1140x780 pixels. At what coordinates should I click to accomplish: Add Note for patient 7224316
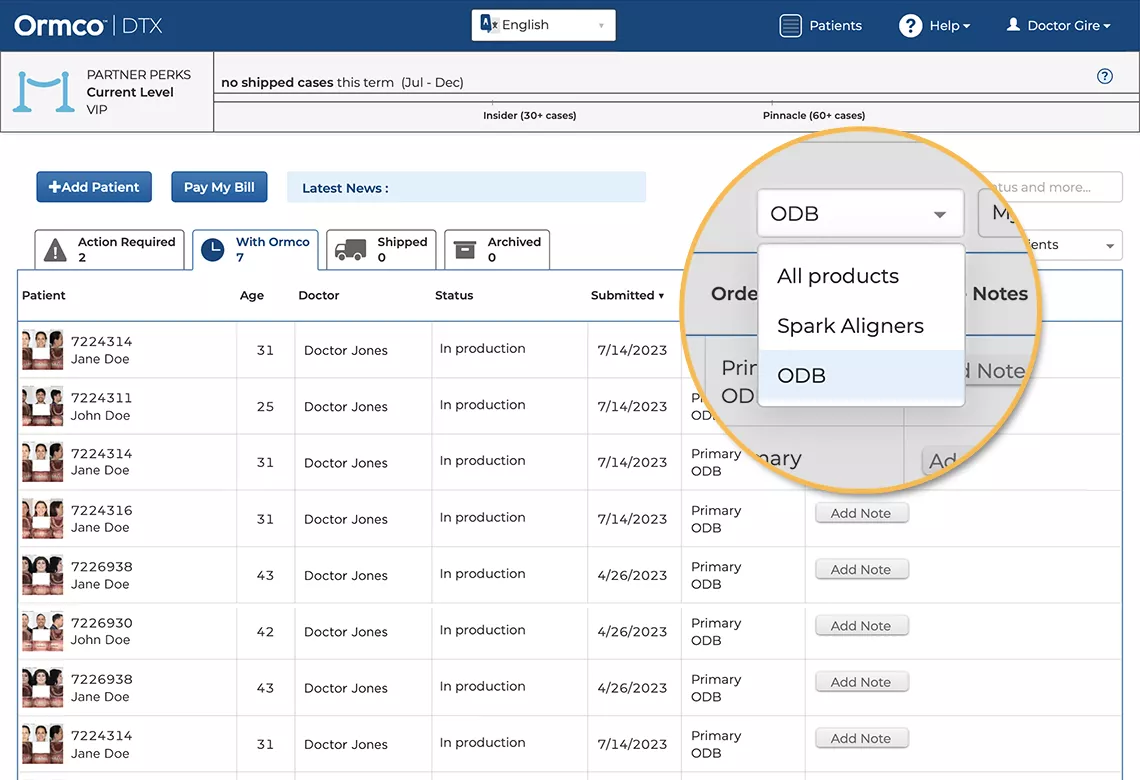860,513
